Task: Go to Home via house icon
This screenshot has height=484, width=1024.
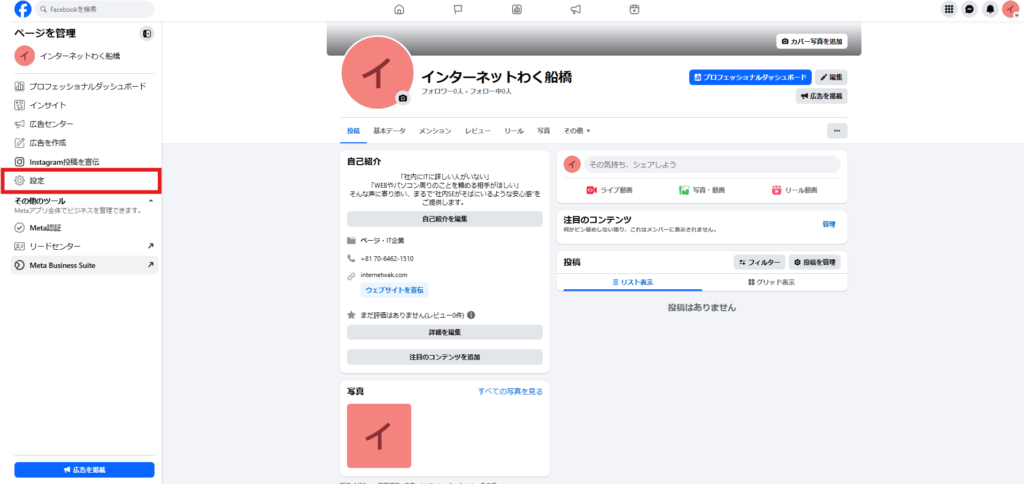Action: (x=399, y=10)
